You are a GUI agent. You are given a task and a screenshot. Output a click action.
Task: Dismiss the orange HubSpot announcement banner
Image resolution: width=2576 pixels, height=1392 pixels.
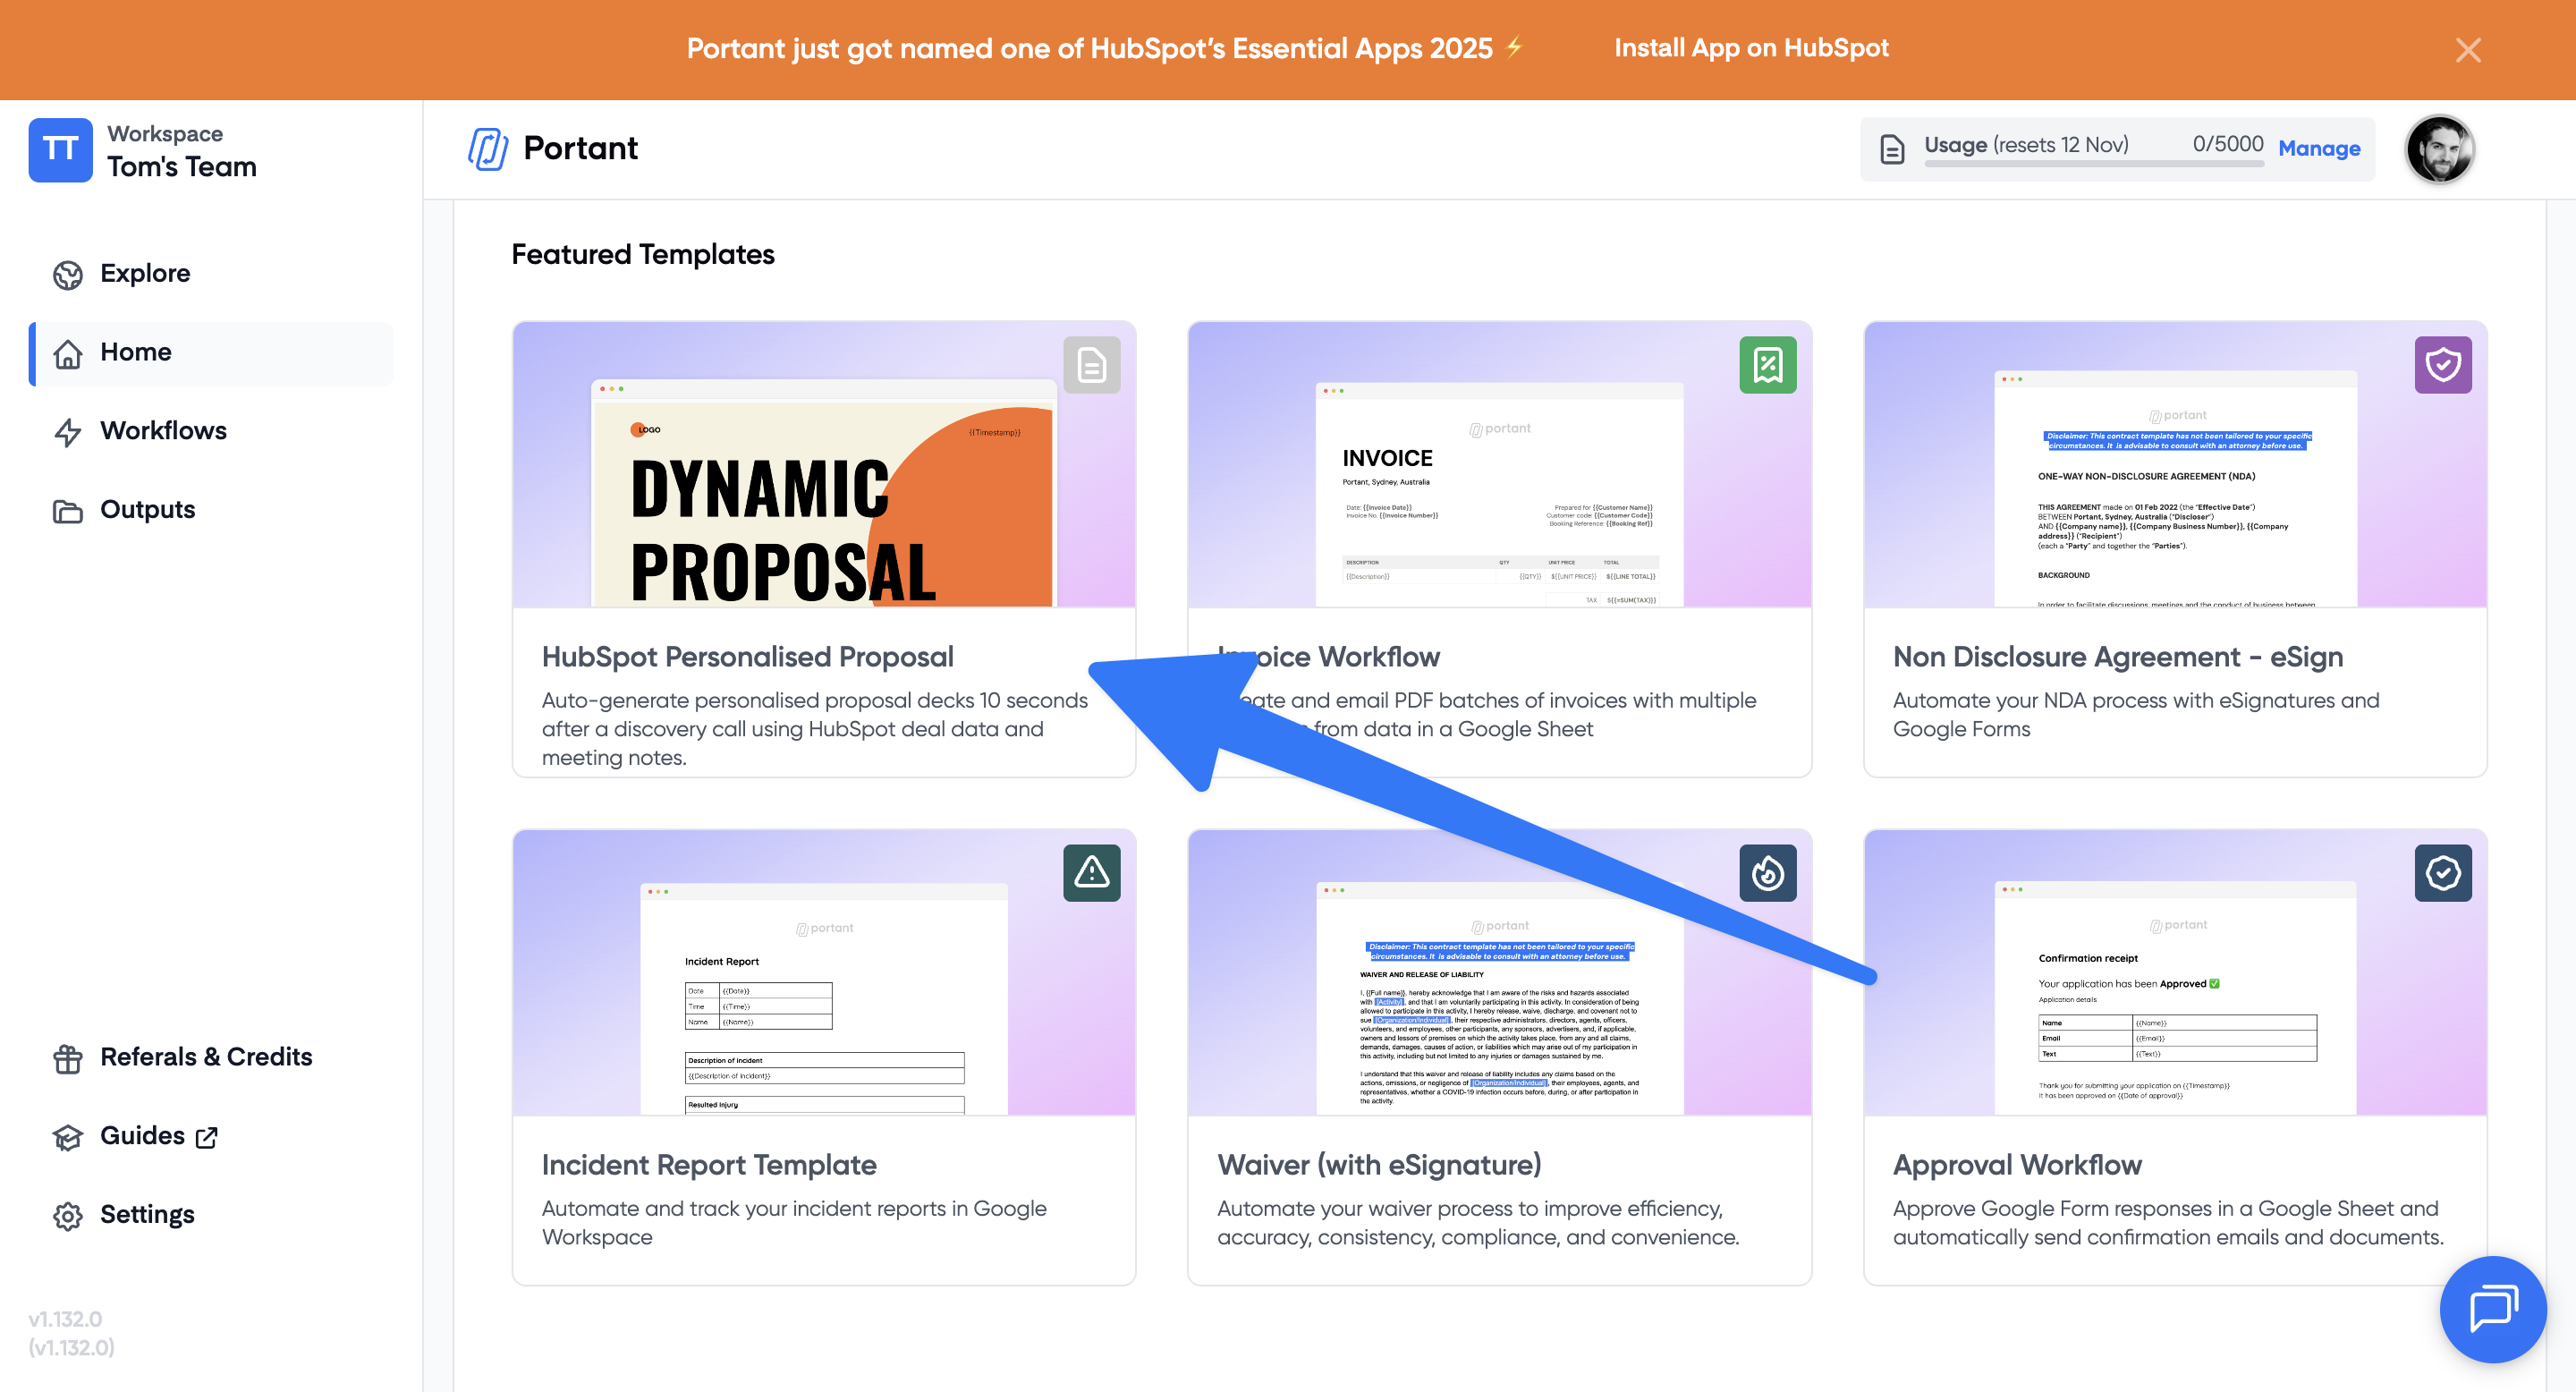pos(2467,50)
